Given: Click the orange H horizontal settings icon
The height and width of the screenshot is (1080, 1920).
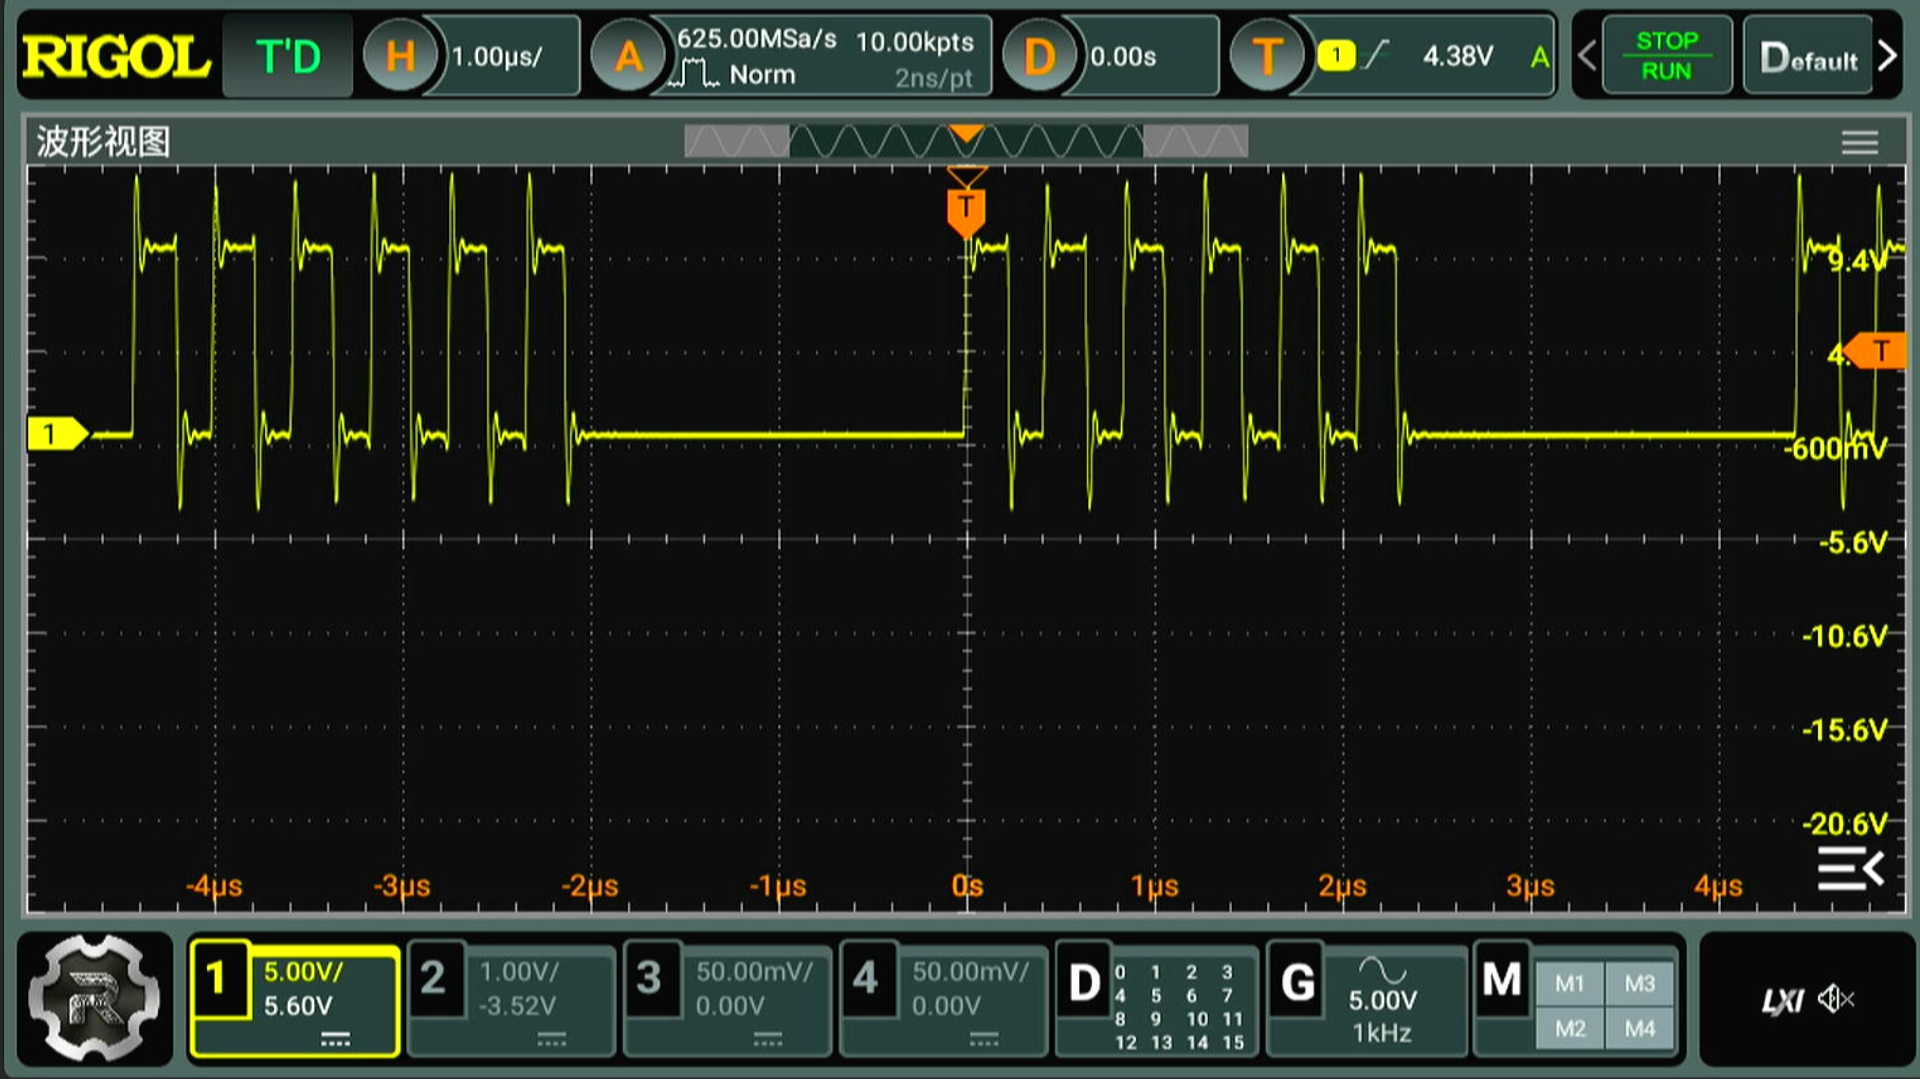Looking at the screenshot, I should [x=400, y=56].
